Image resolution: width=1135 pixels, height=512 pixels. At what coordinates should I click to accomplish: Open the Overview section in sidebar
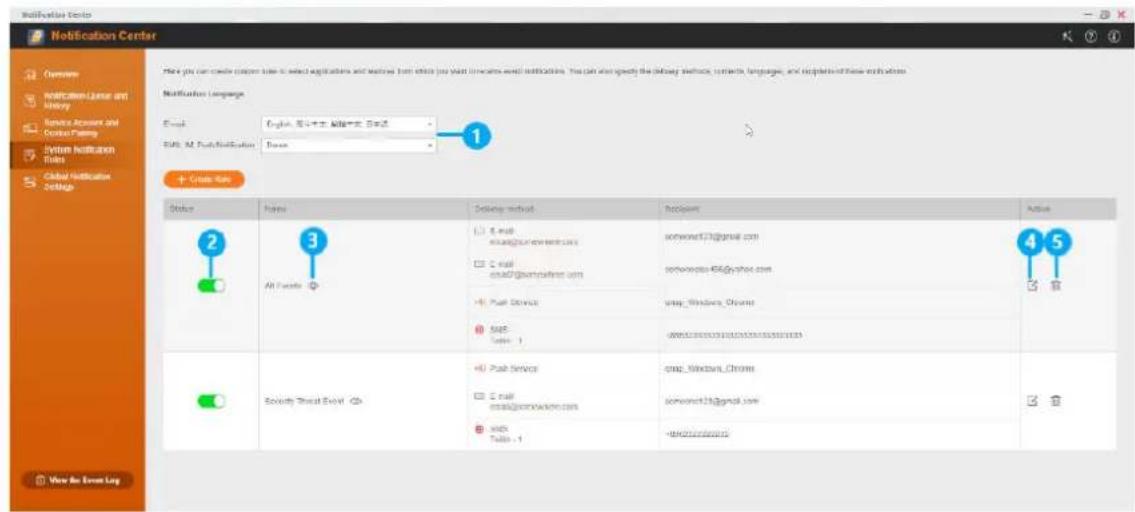click(77, 74)
